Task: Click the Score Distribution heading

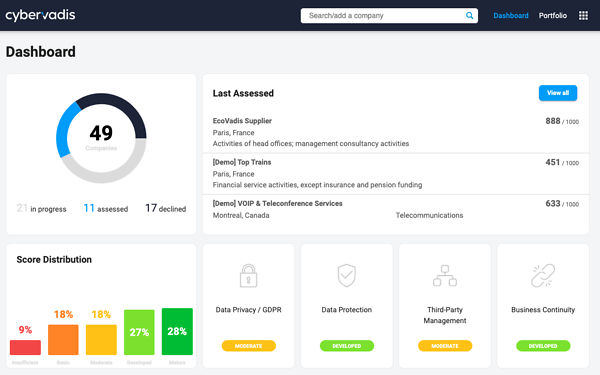Action: [54, 259]
